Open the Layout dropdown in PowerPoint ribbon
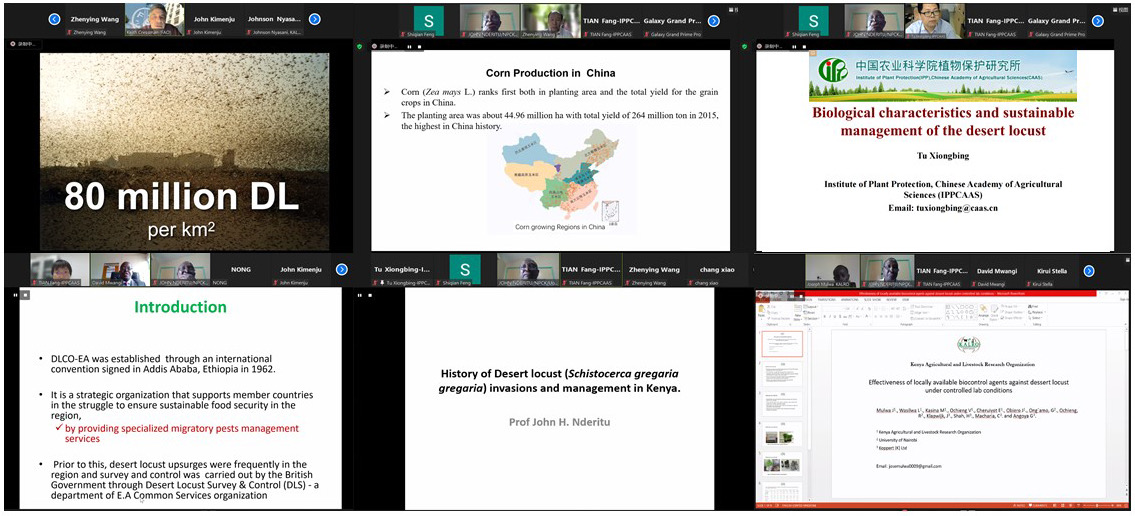Screen dimensions: 1135x516 point(811,307)
